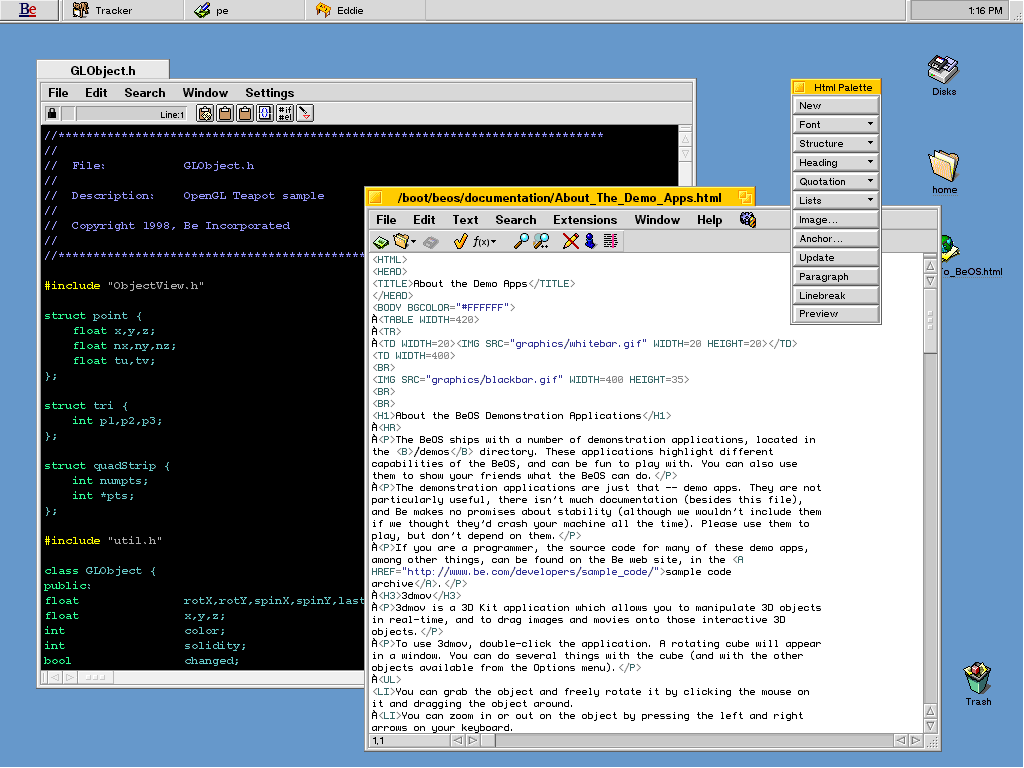Open the Extensions menu in pe

(x=585, y=220)
